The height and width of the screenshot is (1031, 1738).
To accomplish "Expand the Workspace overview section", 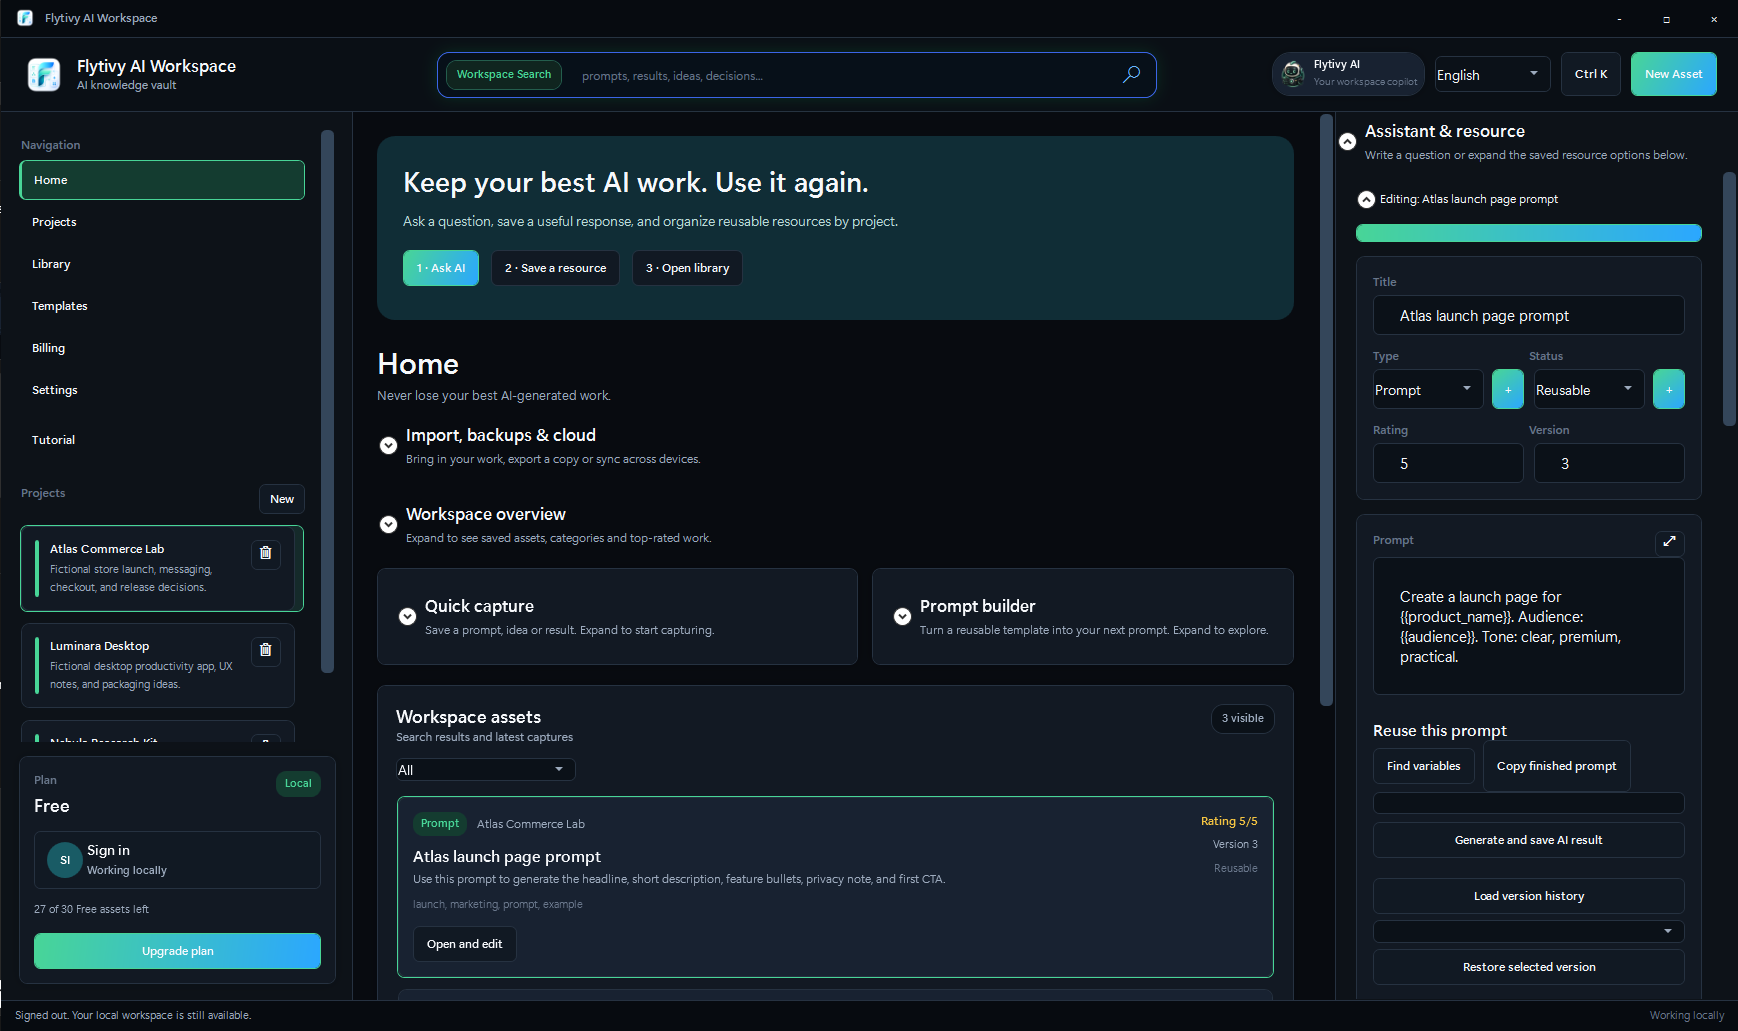I will pos(388,524).
